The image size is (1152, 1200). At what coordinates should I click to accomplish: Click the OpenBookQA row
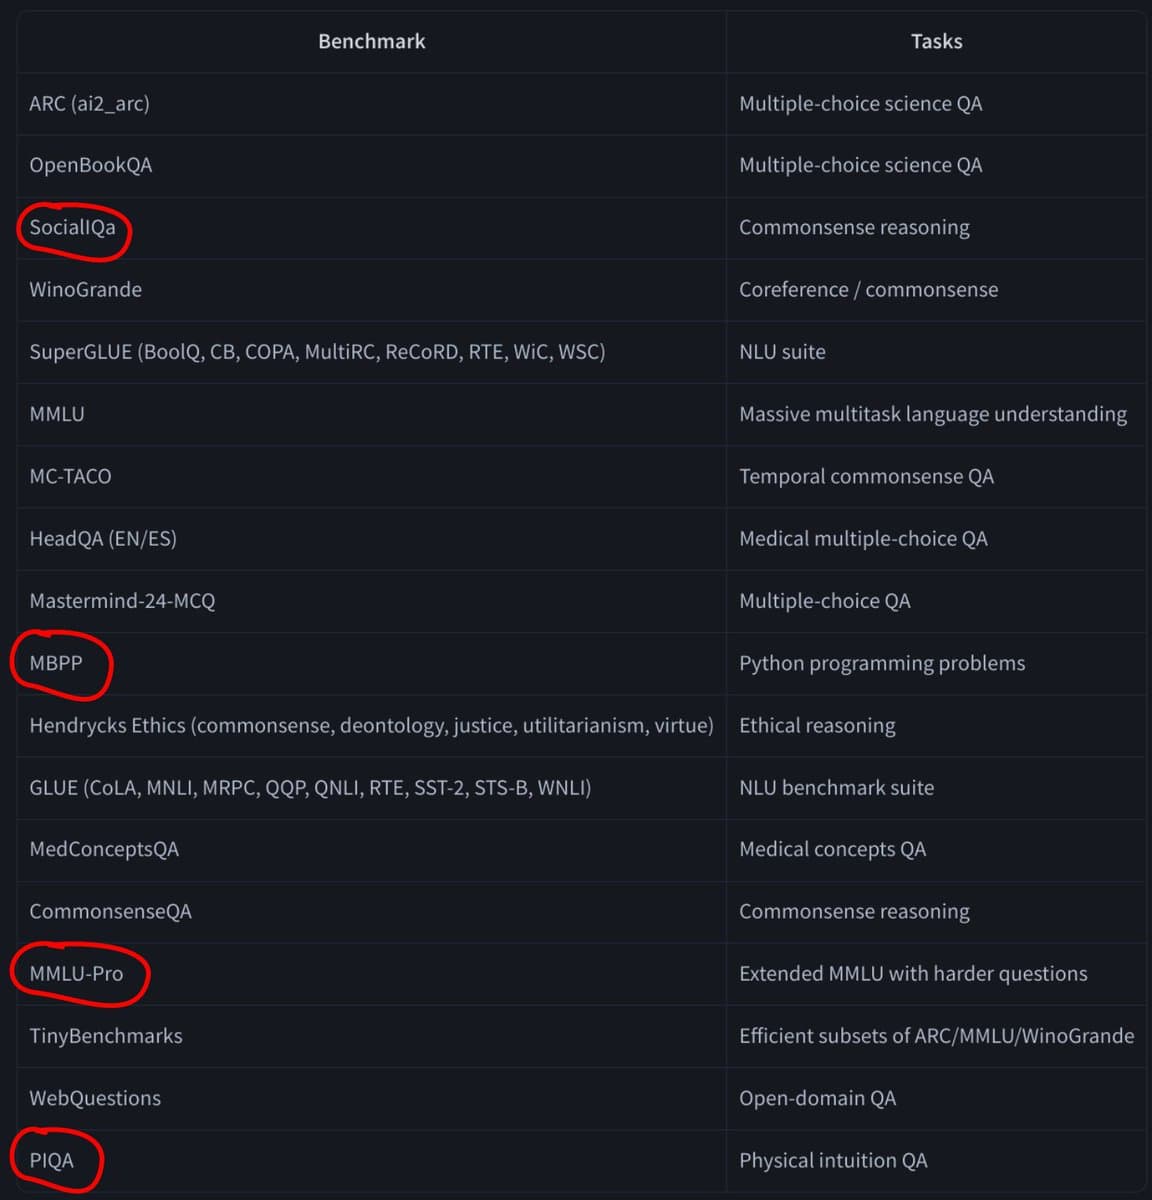582,165
